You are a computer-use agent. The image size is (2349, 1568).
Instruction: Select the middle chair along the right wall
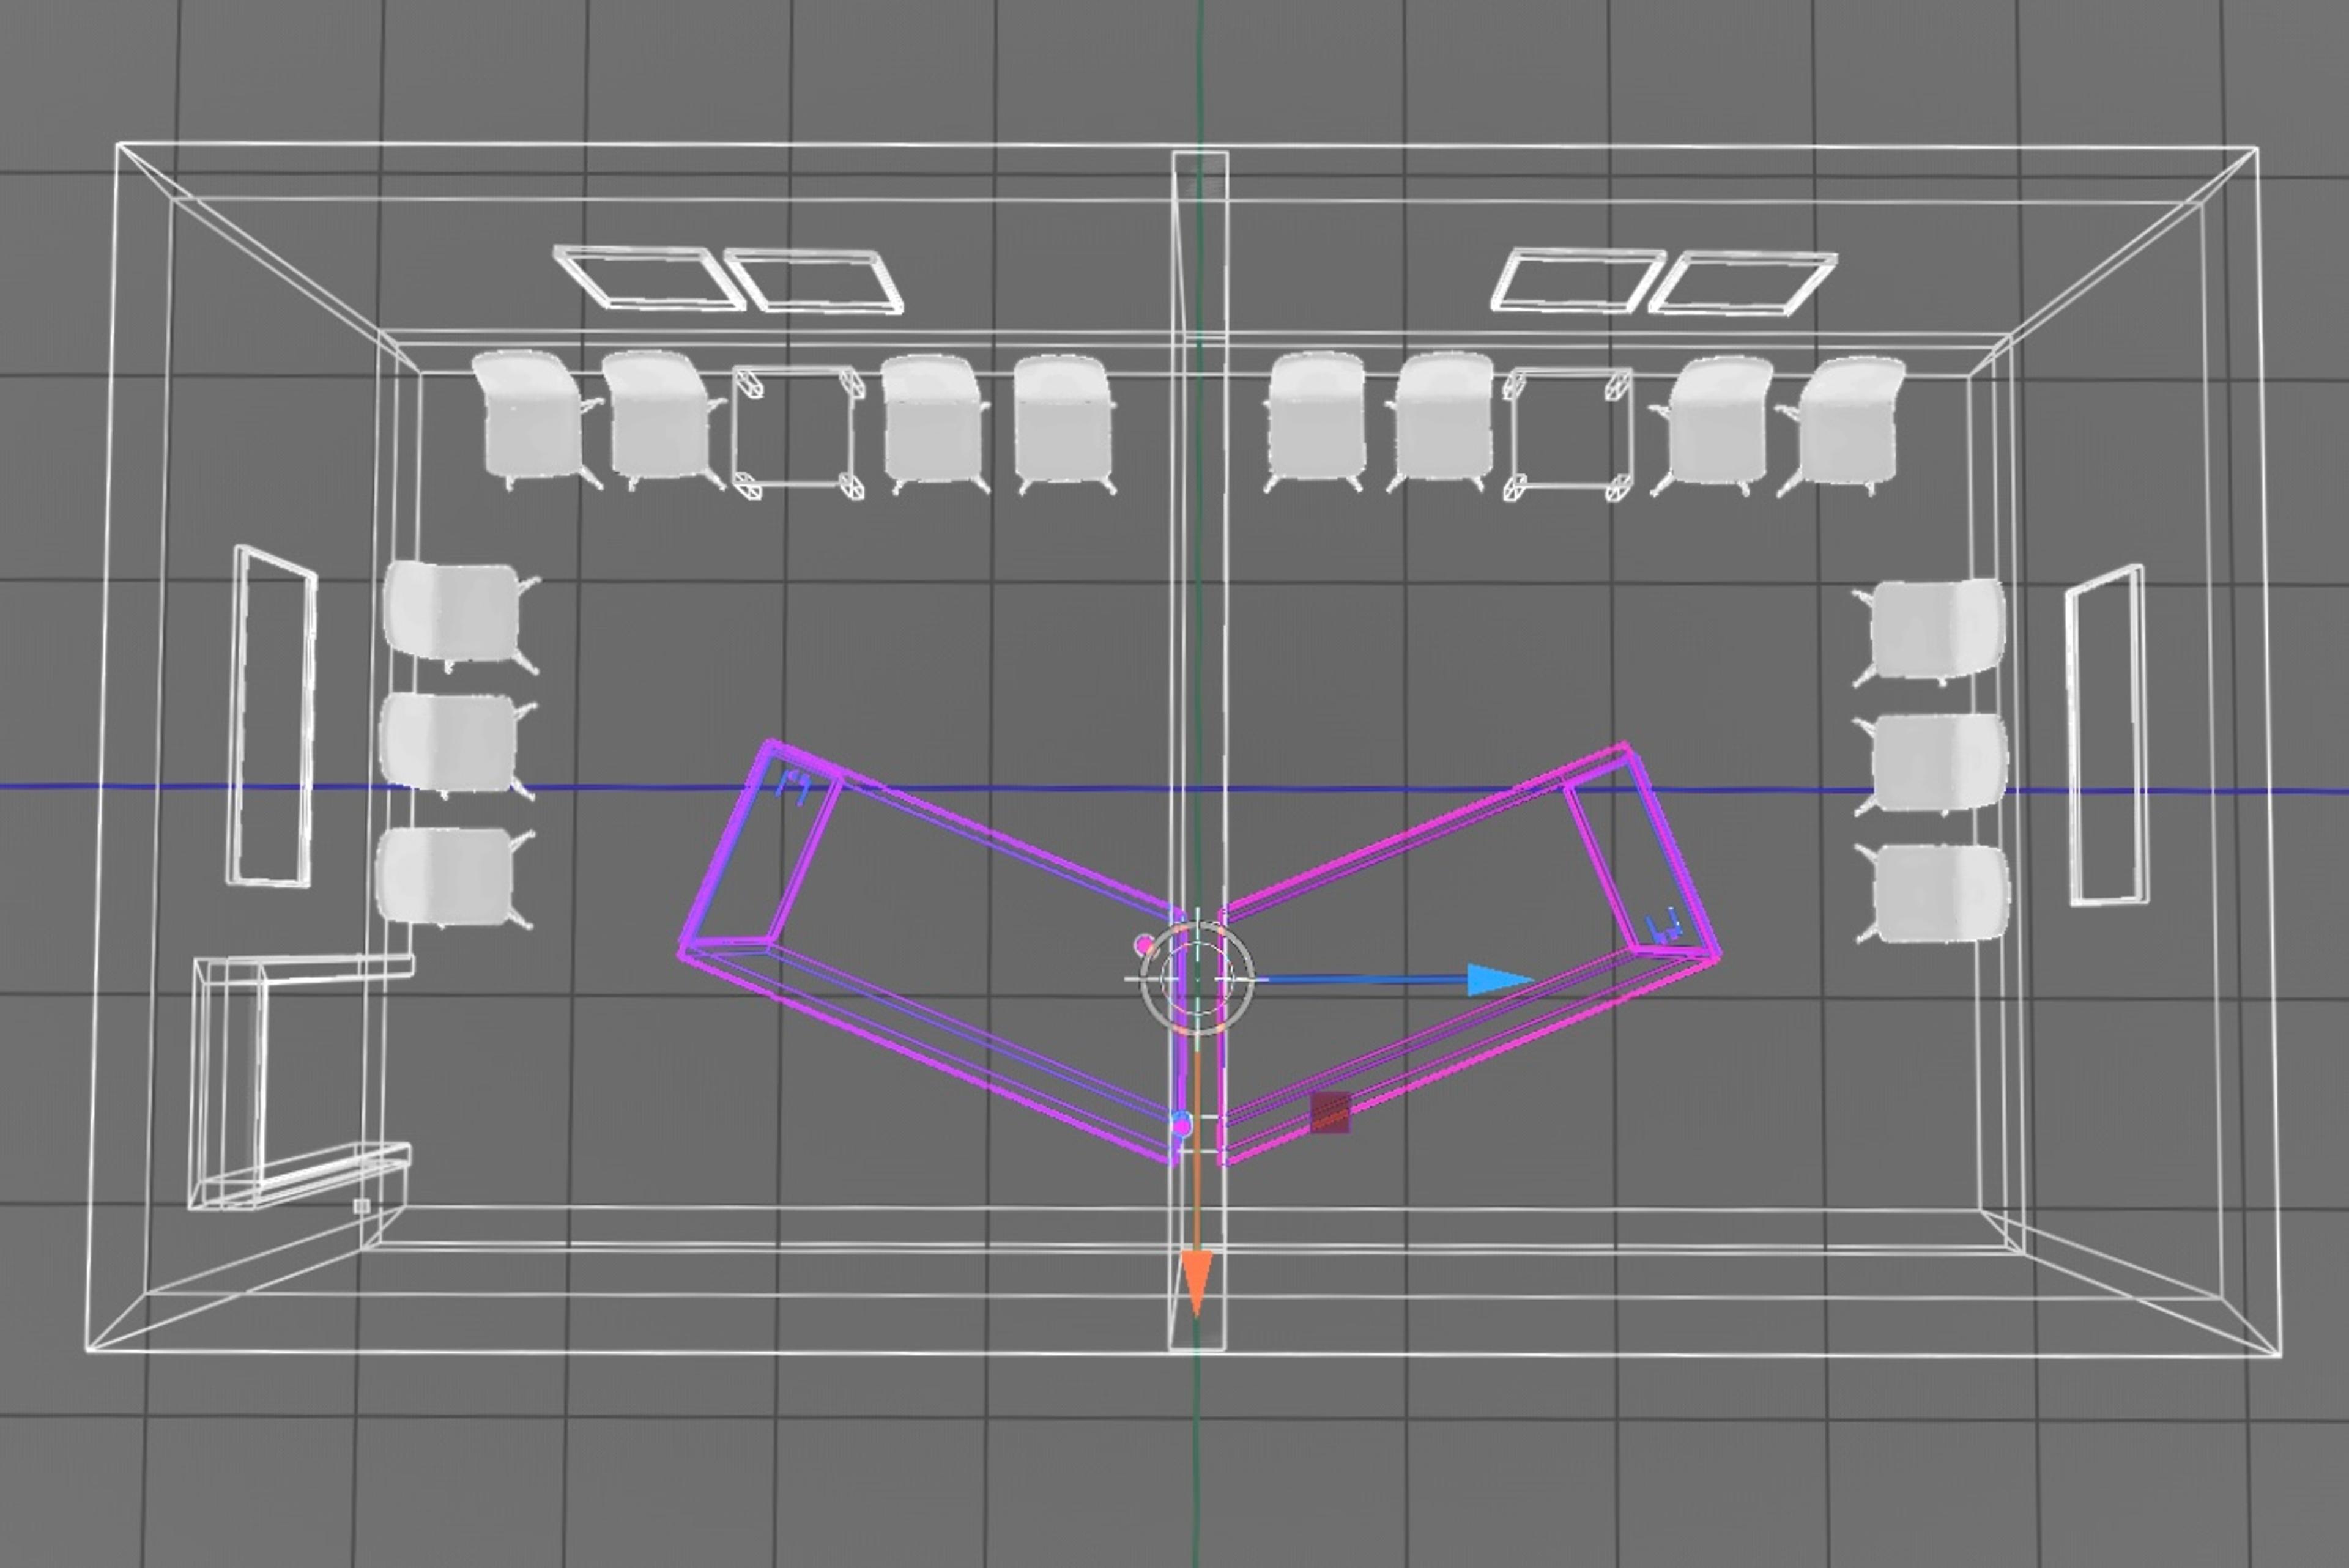click(x=1931, y=764)
